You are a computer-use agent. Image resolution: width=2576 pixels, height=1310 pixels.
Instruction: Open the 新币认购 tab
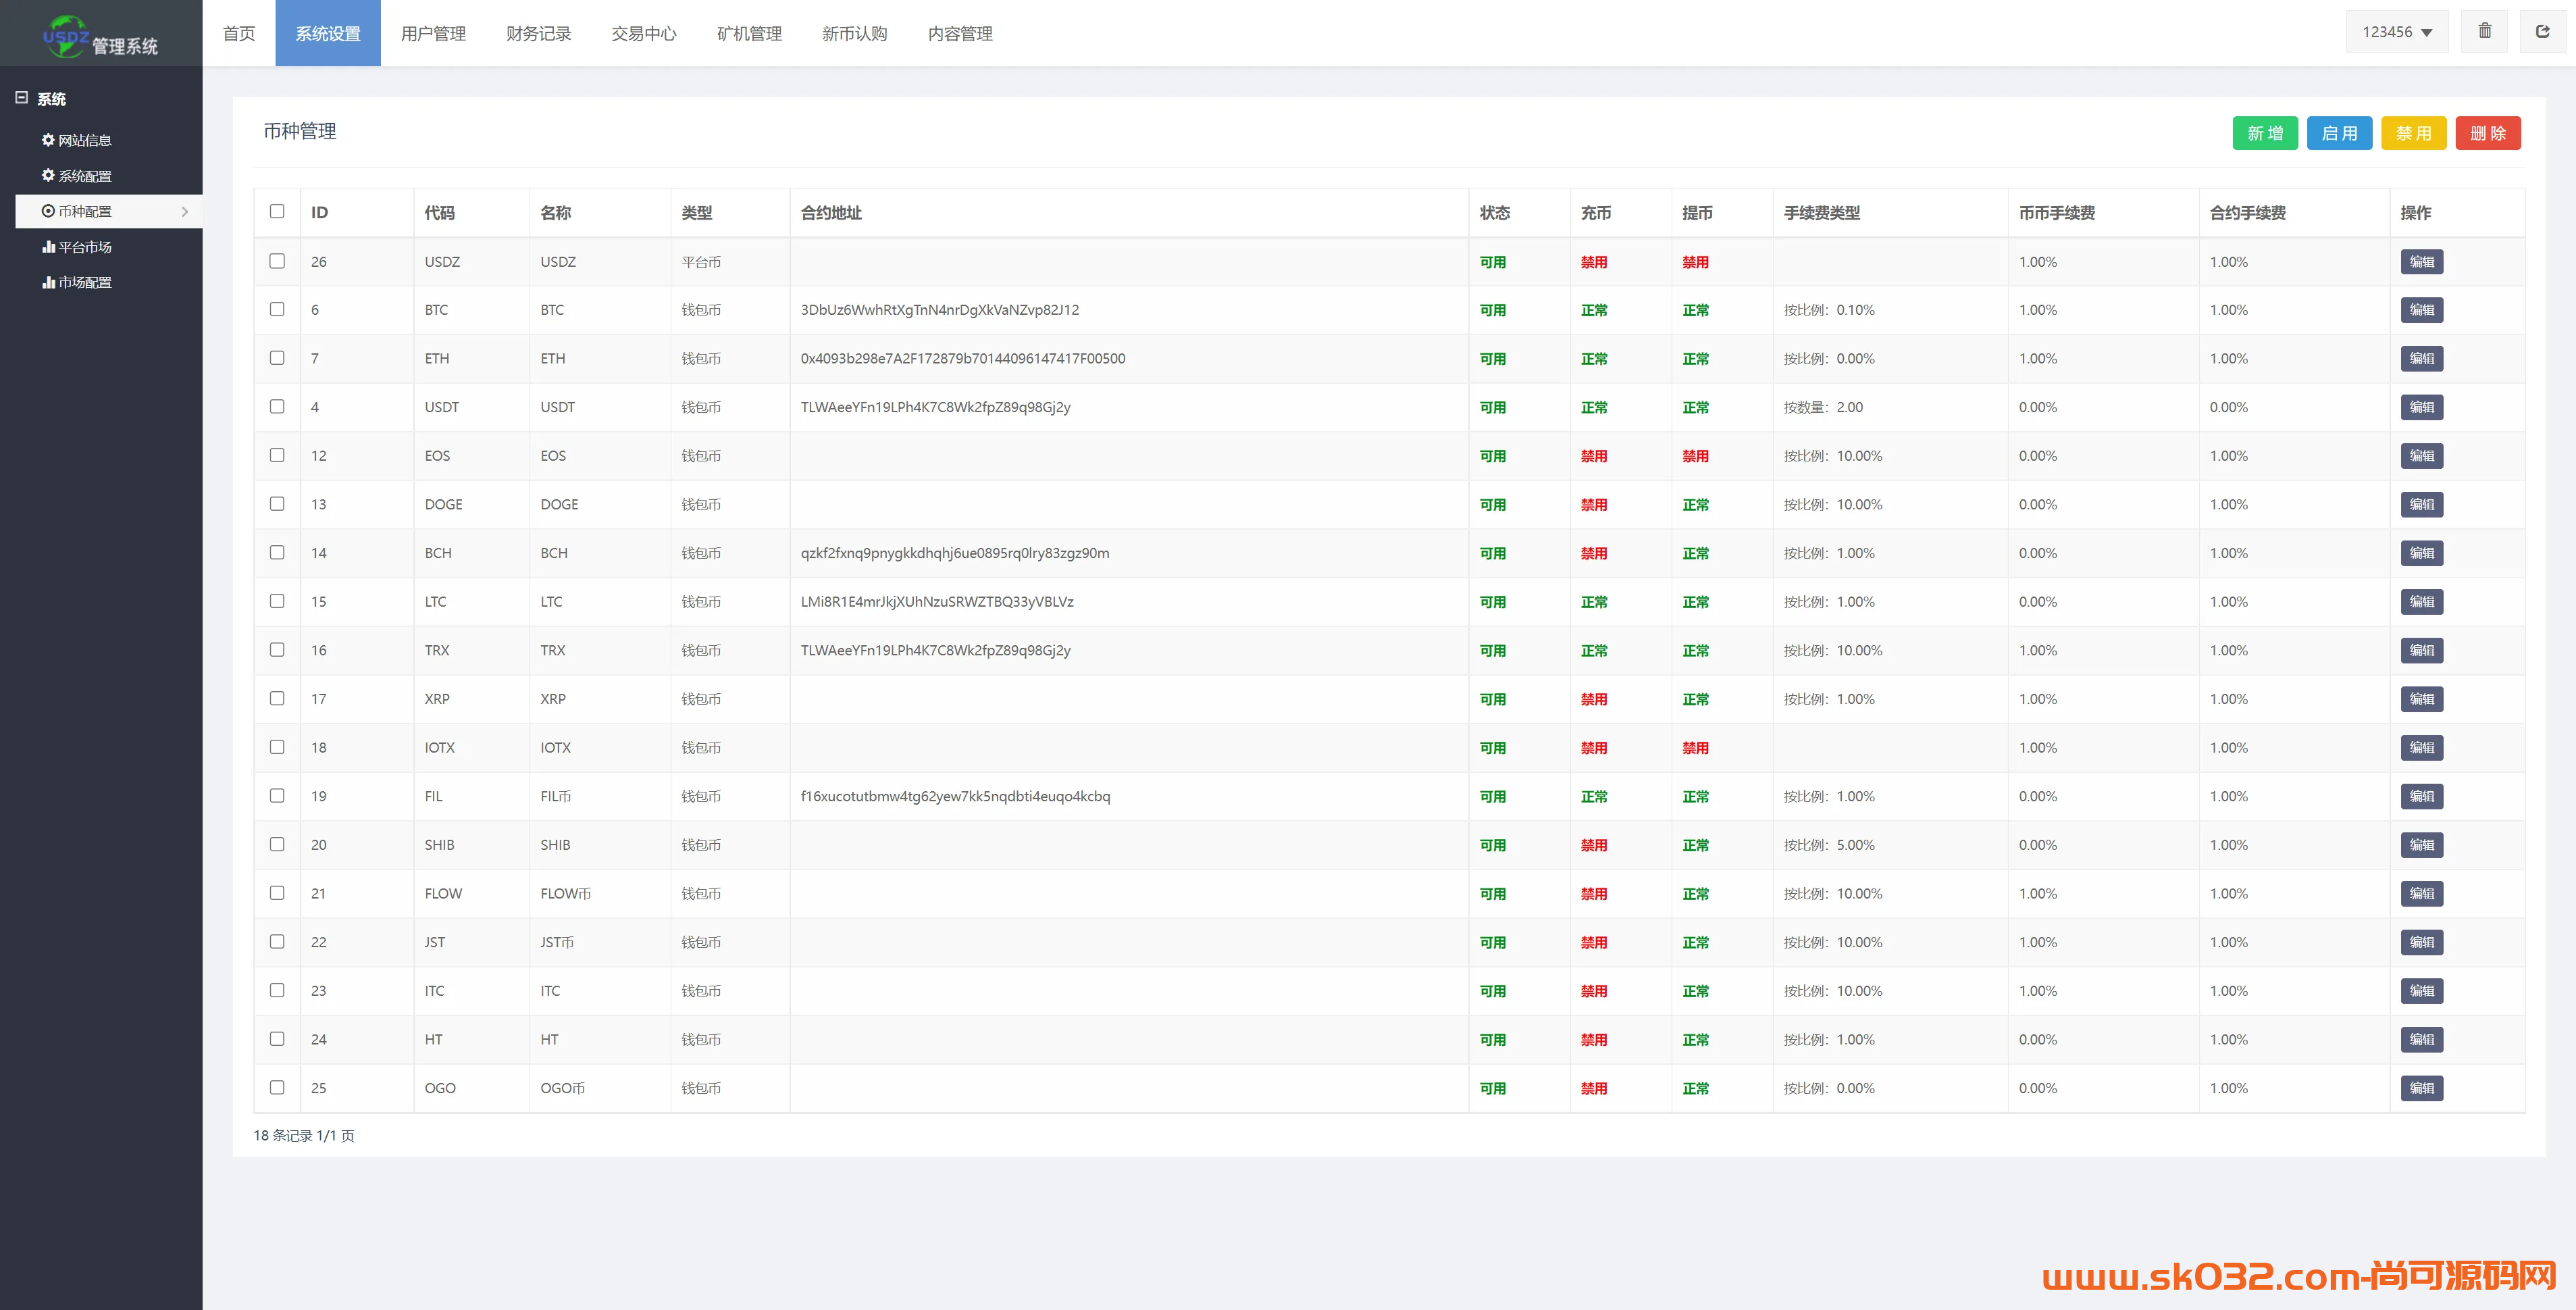[855, 33]
